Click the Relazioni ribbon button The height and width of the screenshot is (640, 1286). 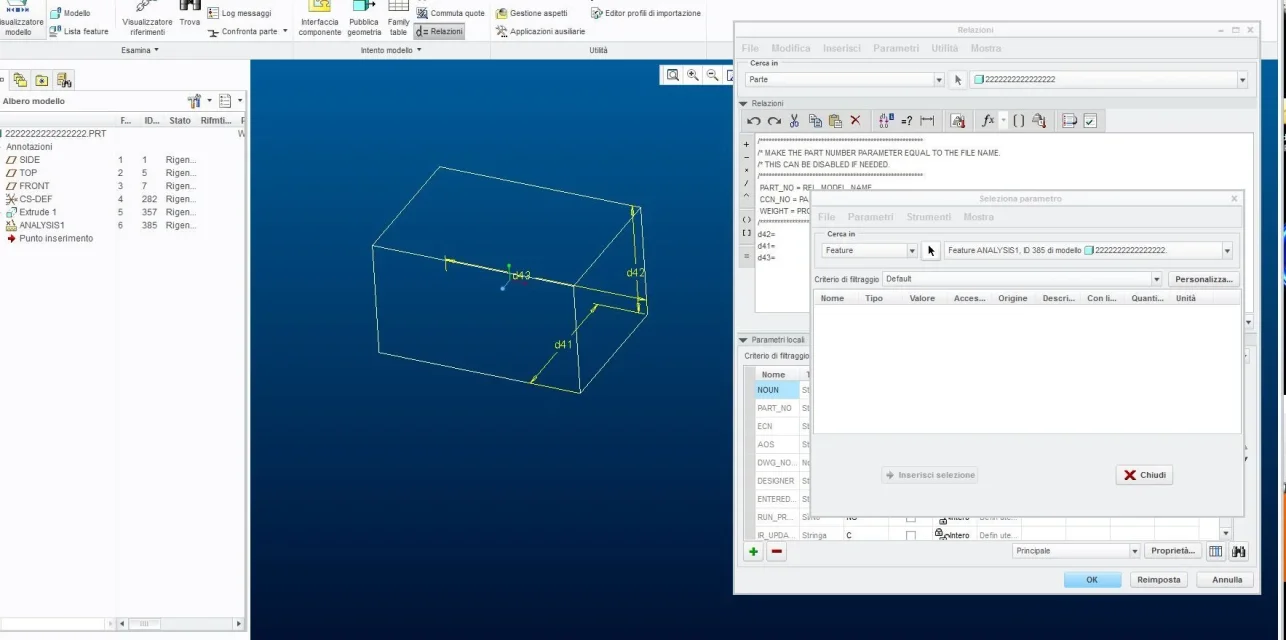coord(440,32)
